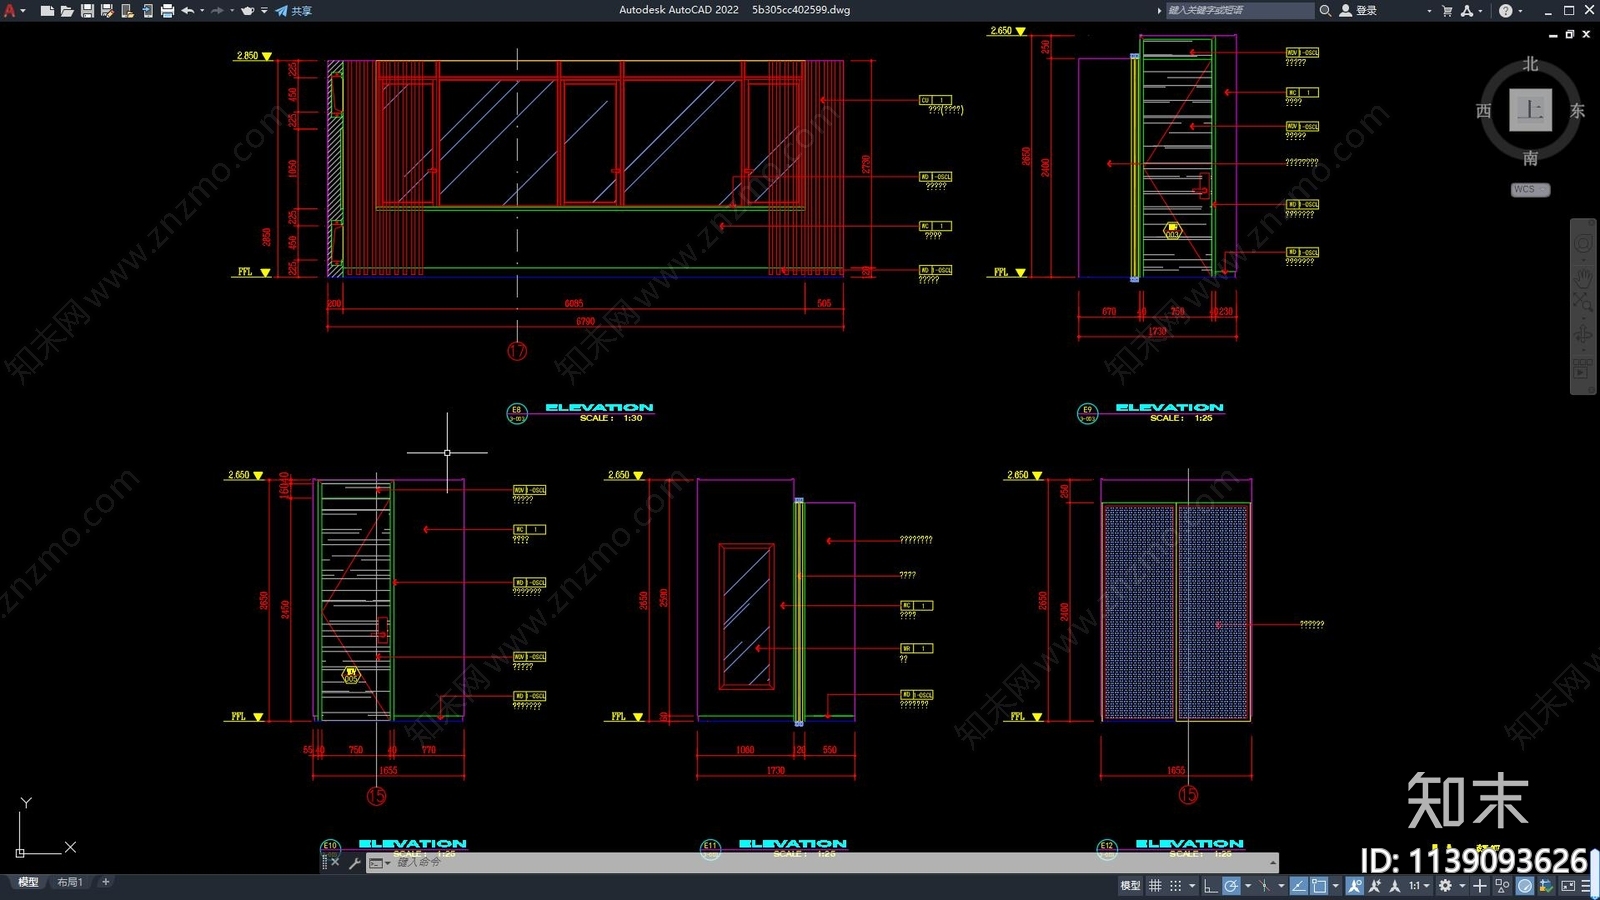
Task: Click the ViewCube top face (上)
Action: [1530, 110]
